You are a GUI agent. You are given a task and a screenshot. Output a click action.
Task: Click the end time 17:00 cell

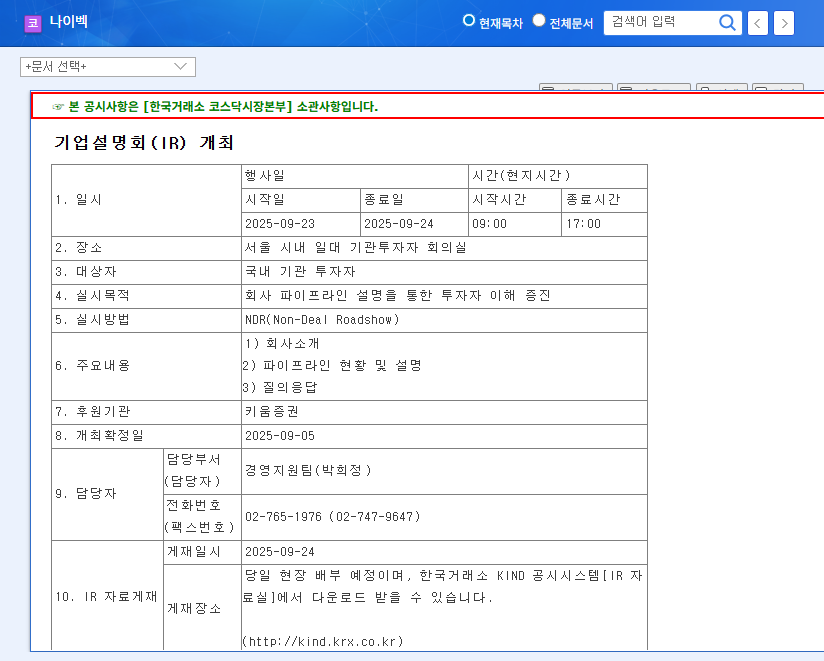coord(604,224)
